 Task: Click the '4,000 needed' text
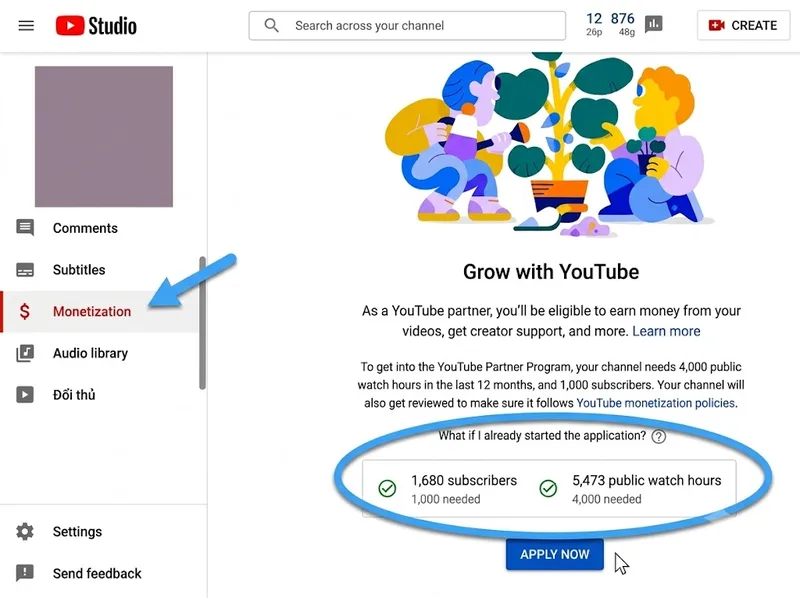coord(606,499)
